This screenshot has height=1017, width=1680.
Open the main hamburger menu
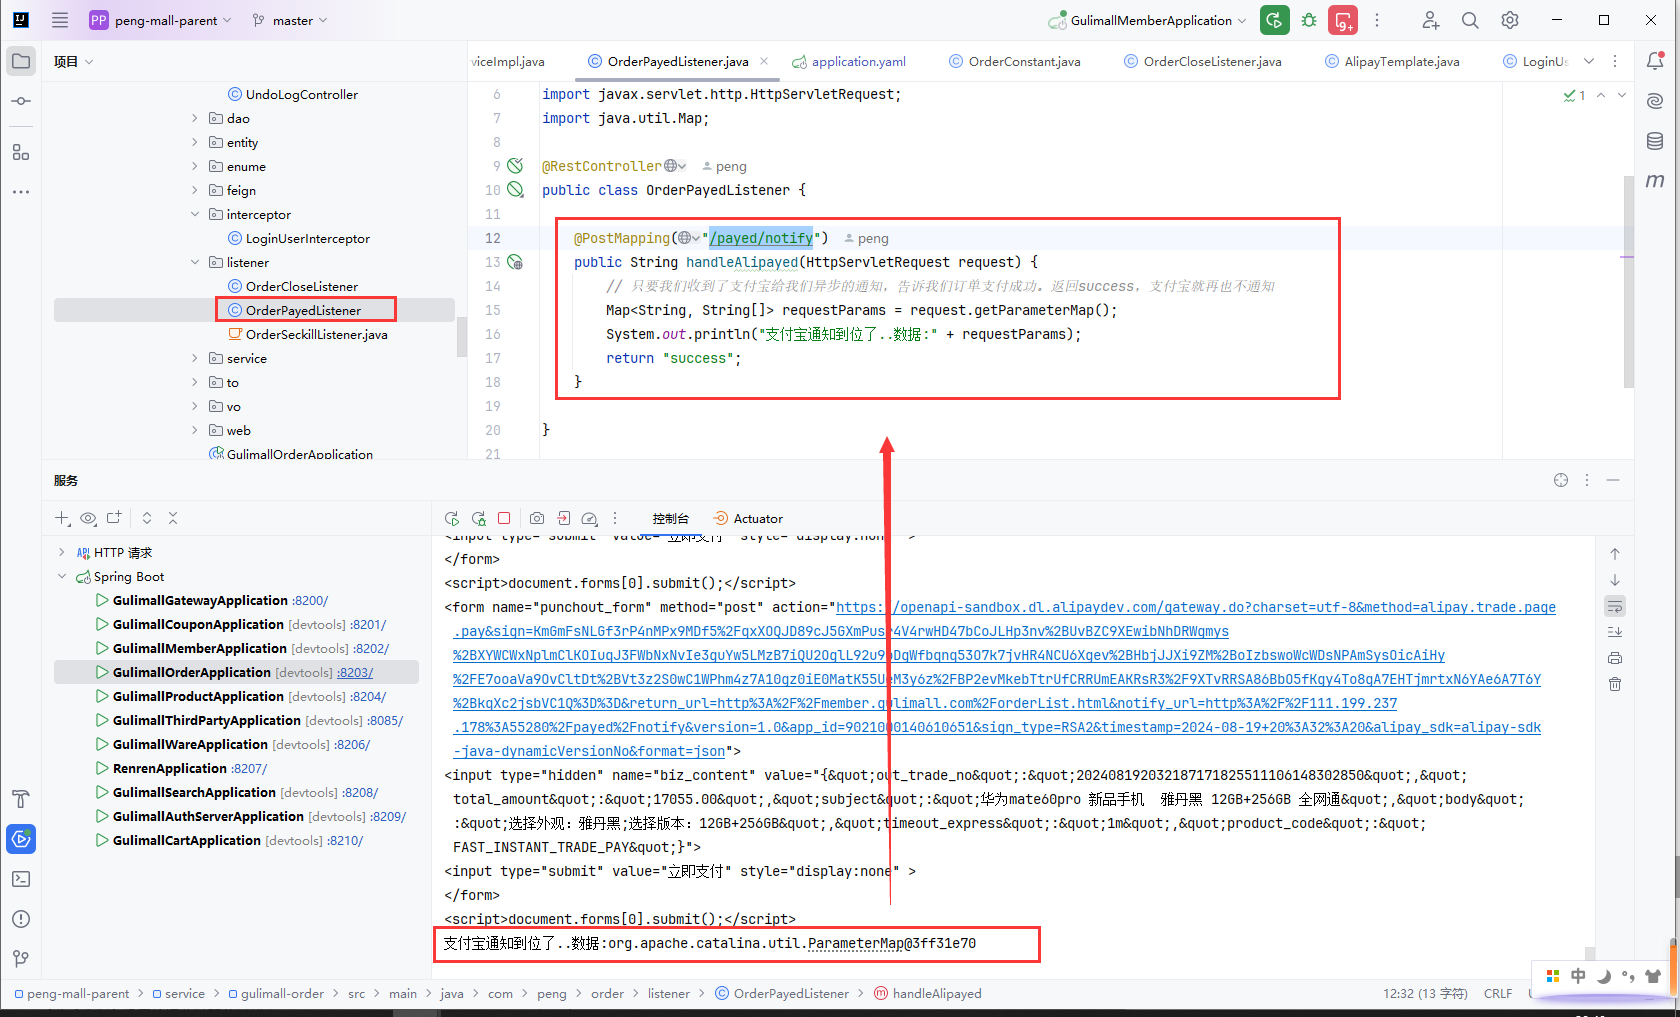click(60, 20)
